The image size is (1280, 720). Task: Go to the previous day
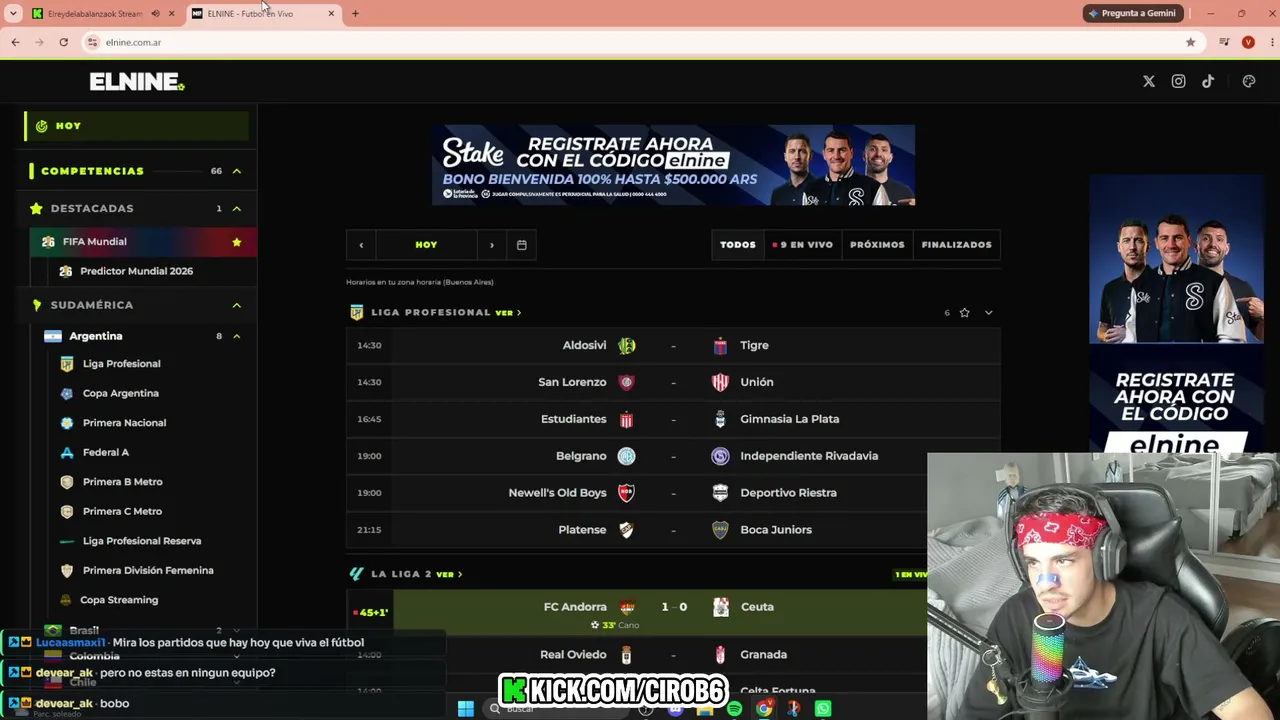click(x=361, y=245)
